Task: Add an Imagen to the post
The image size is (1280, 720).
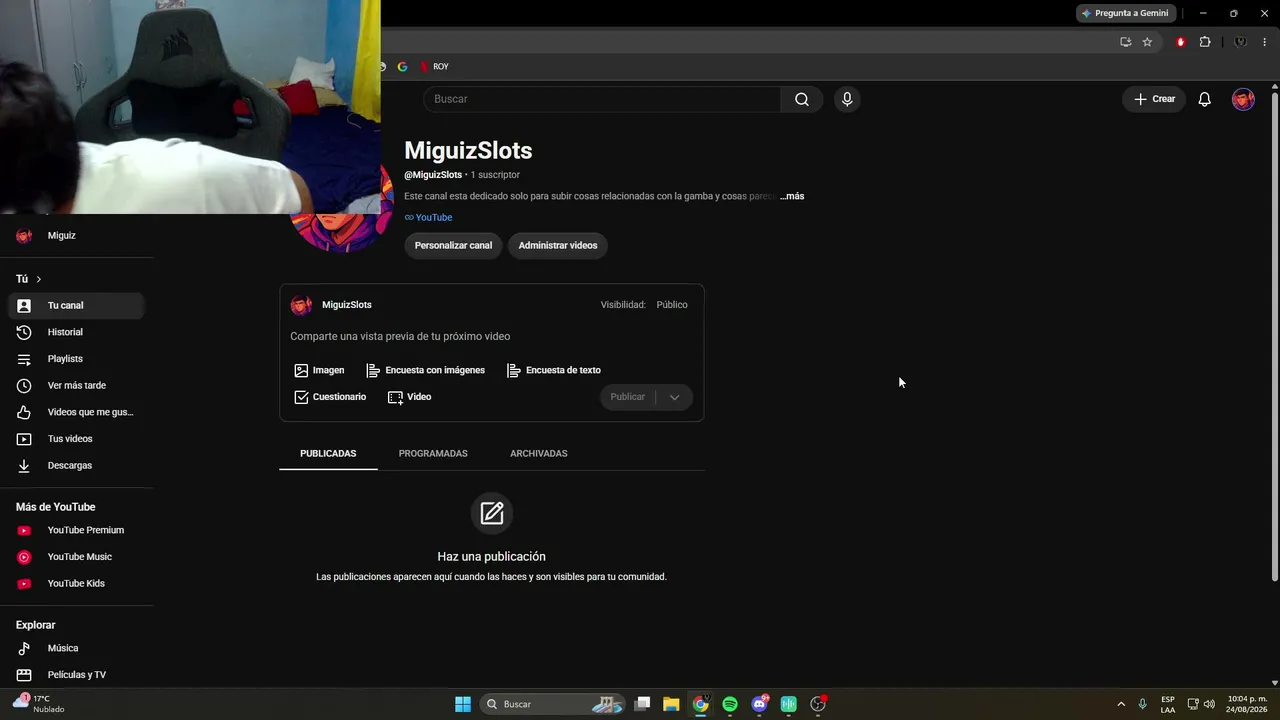Action: 319,370
